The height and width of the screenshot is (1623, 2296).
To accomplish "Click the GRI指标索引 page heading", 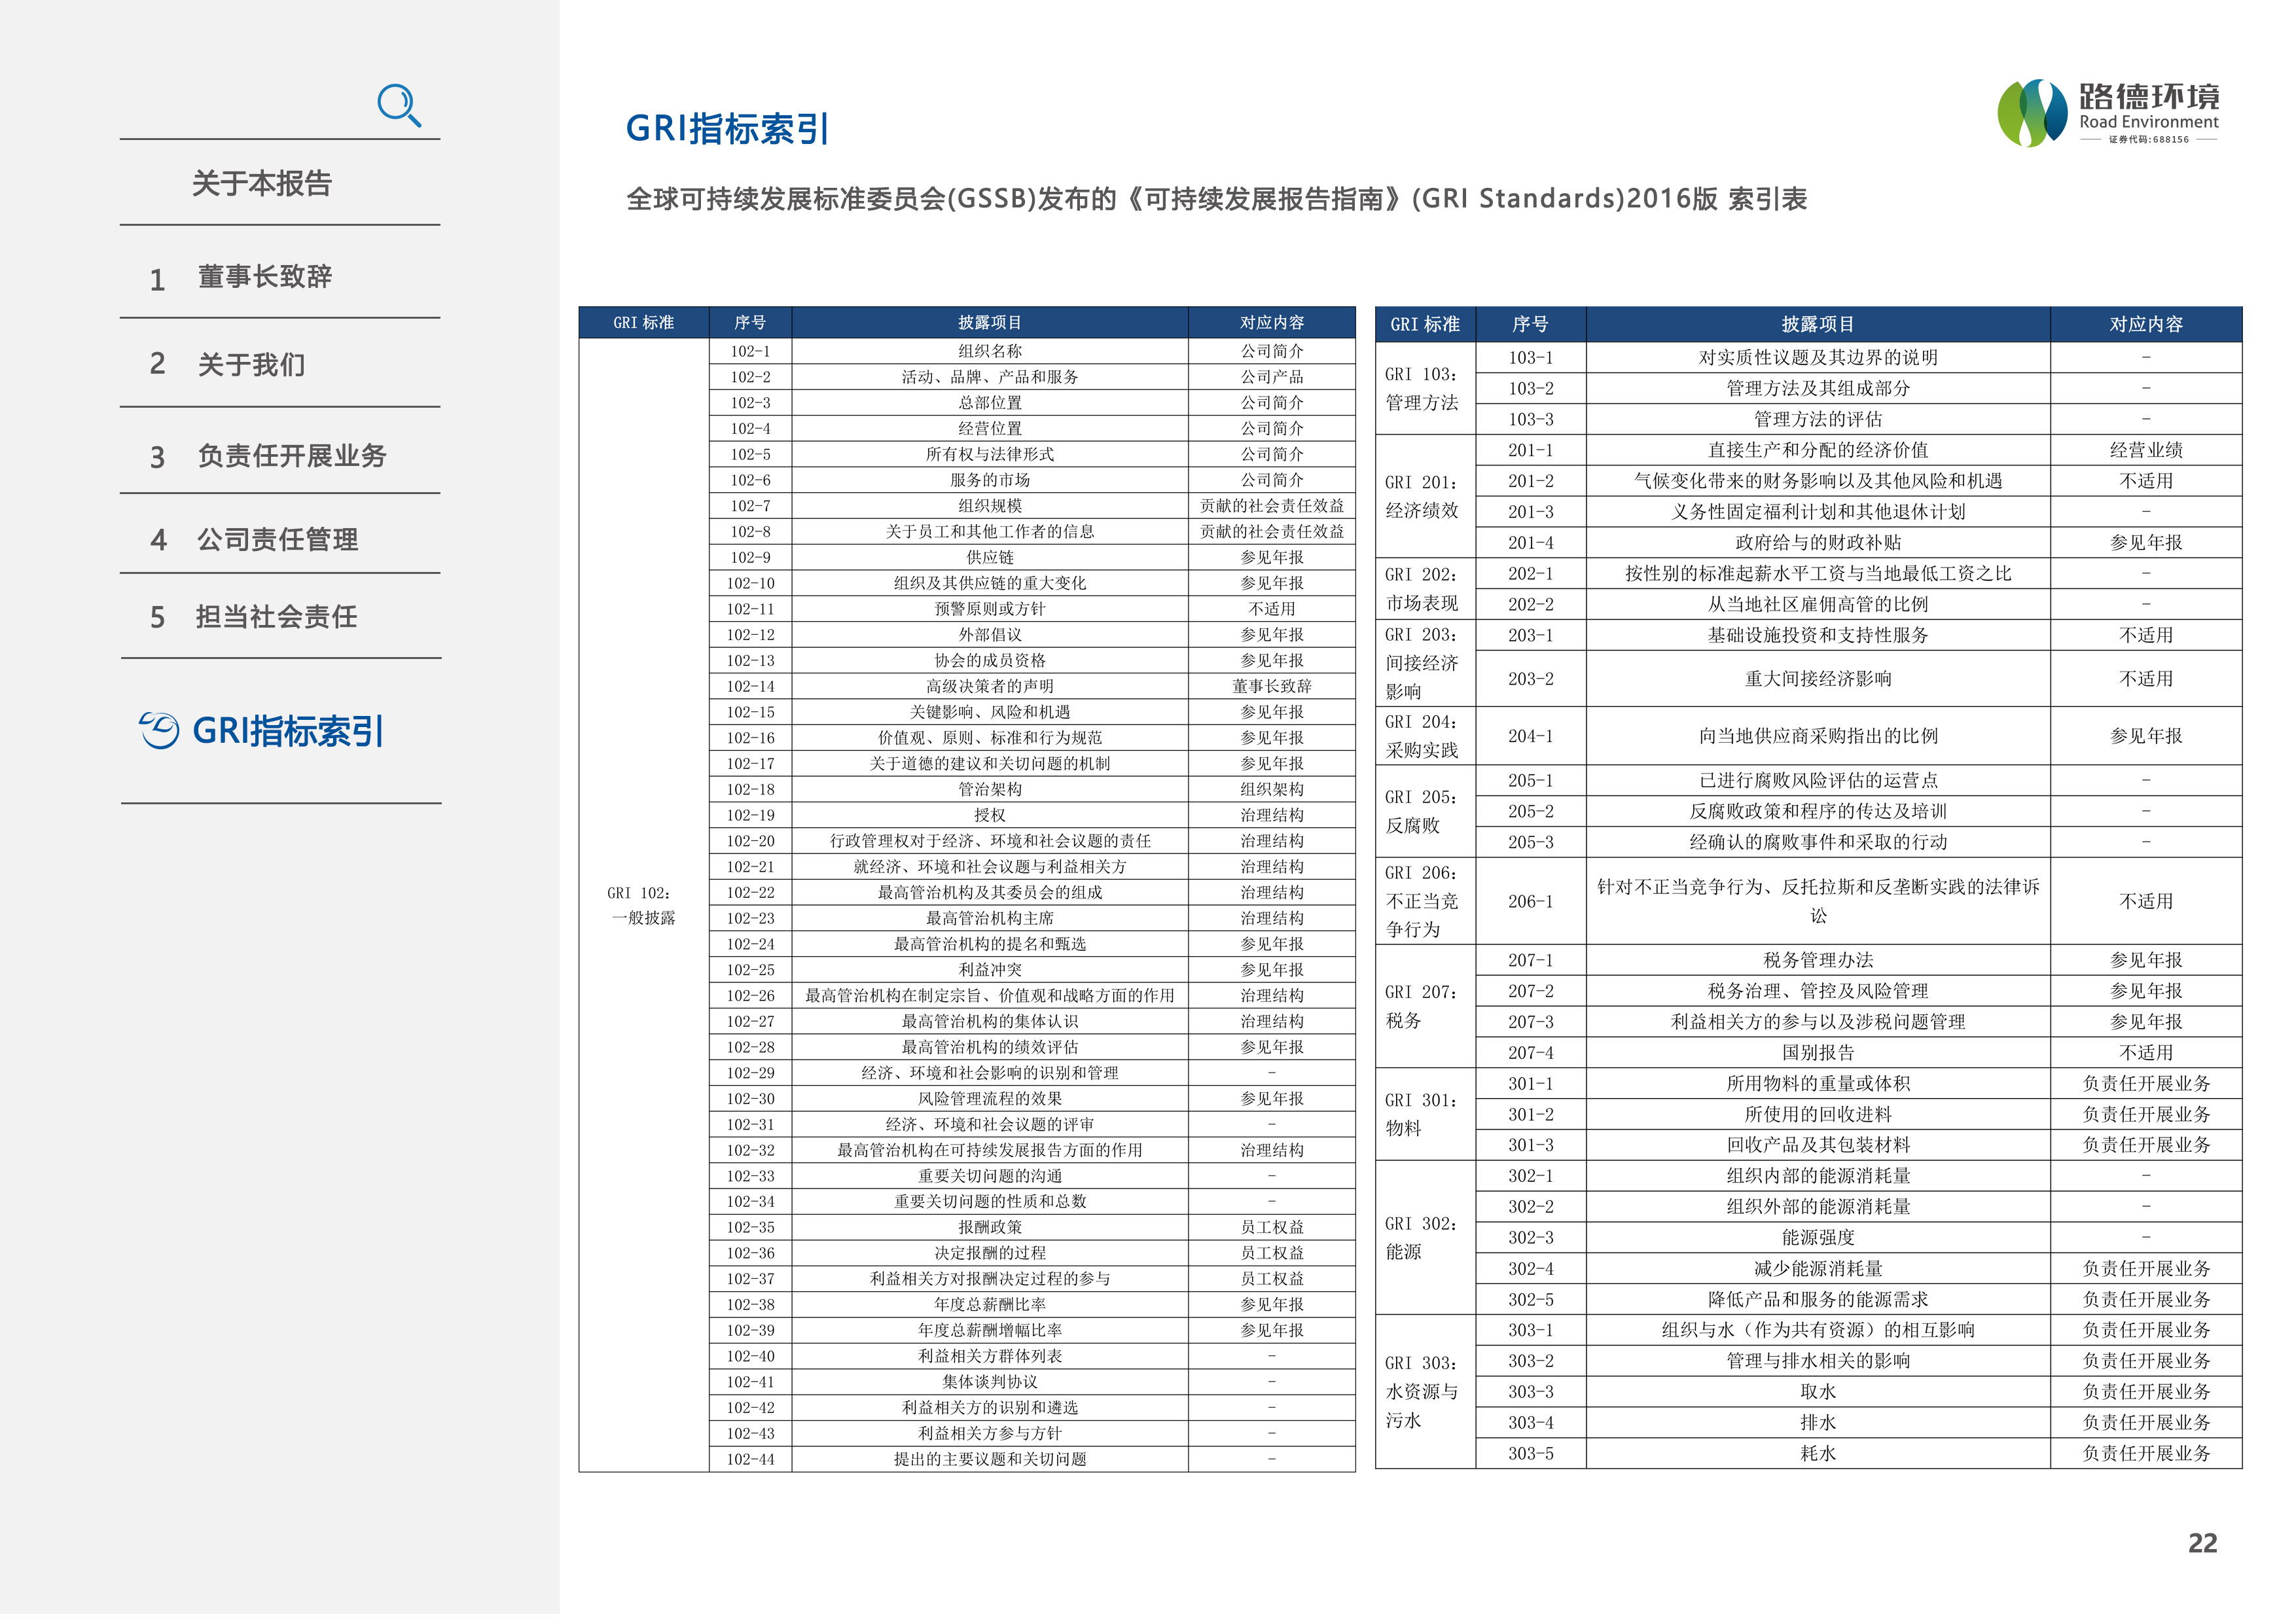I will pyautogui.click(x=727, y=129).
